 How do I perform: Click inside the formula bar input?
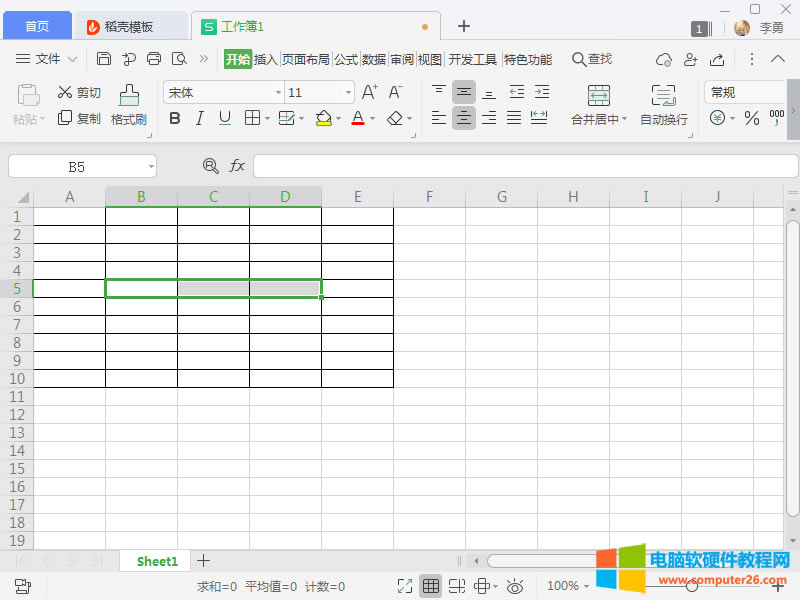[525, 166]
